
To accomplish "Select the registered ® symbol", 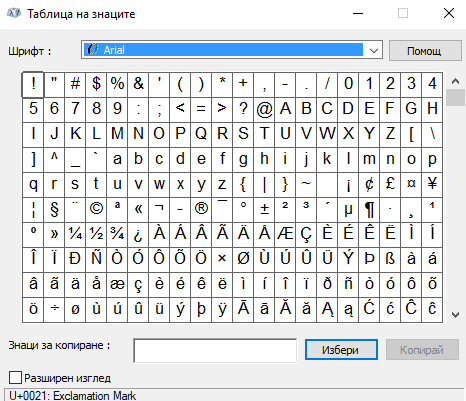I will point(201,210).
